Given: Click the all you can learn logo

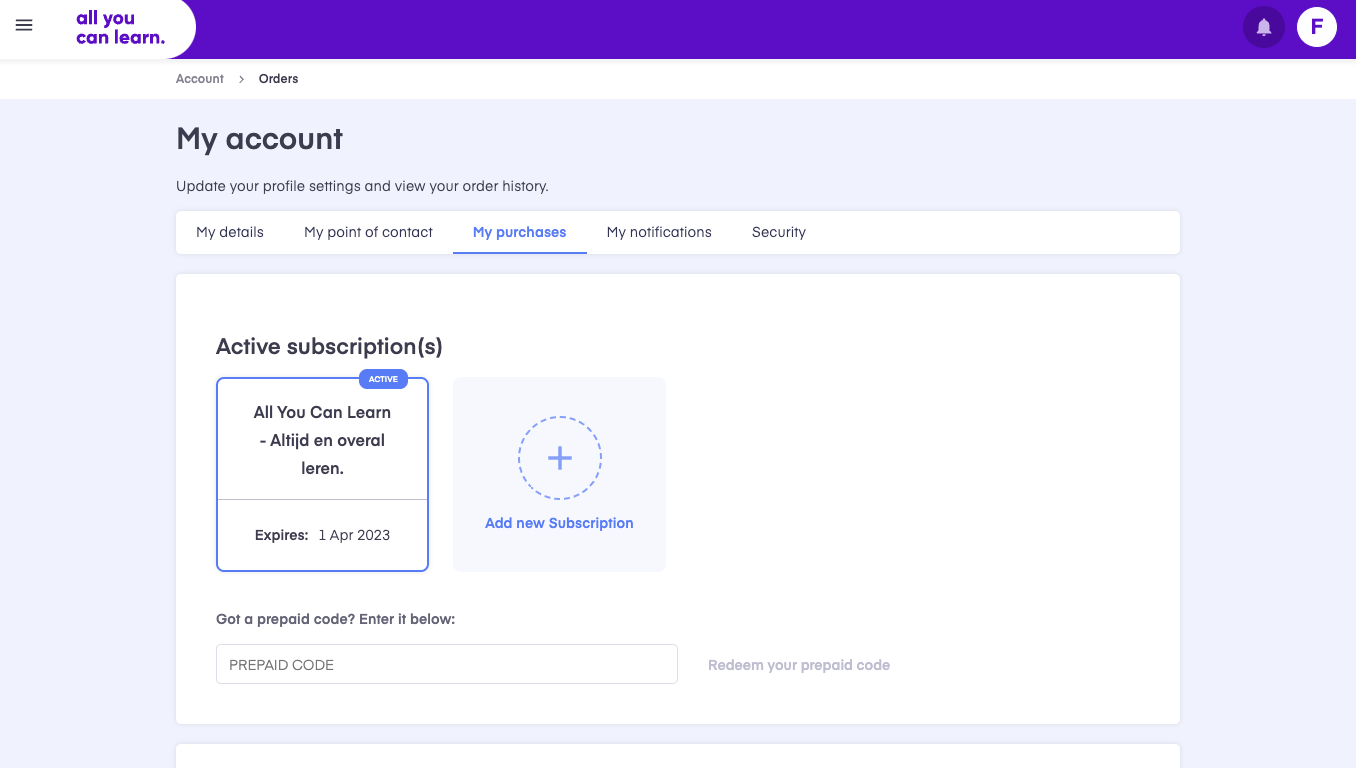Looking at the screenshot, I should point(120,28).
